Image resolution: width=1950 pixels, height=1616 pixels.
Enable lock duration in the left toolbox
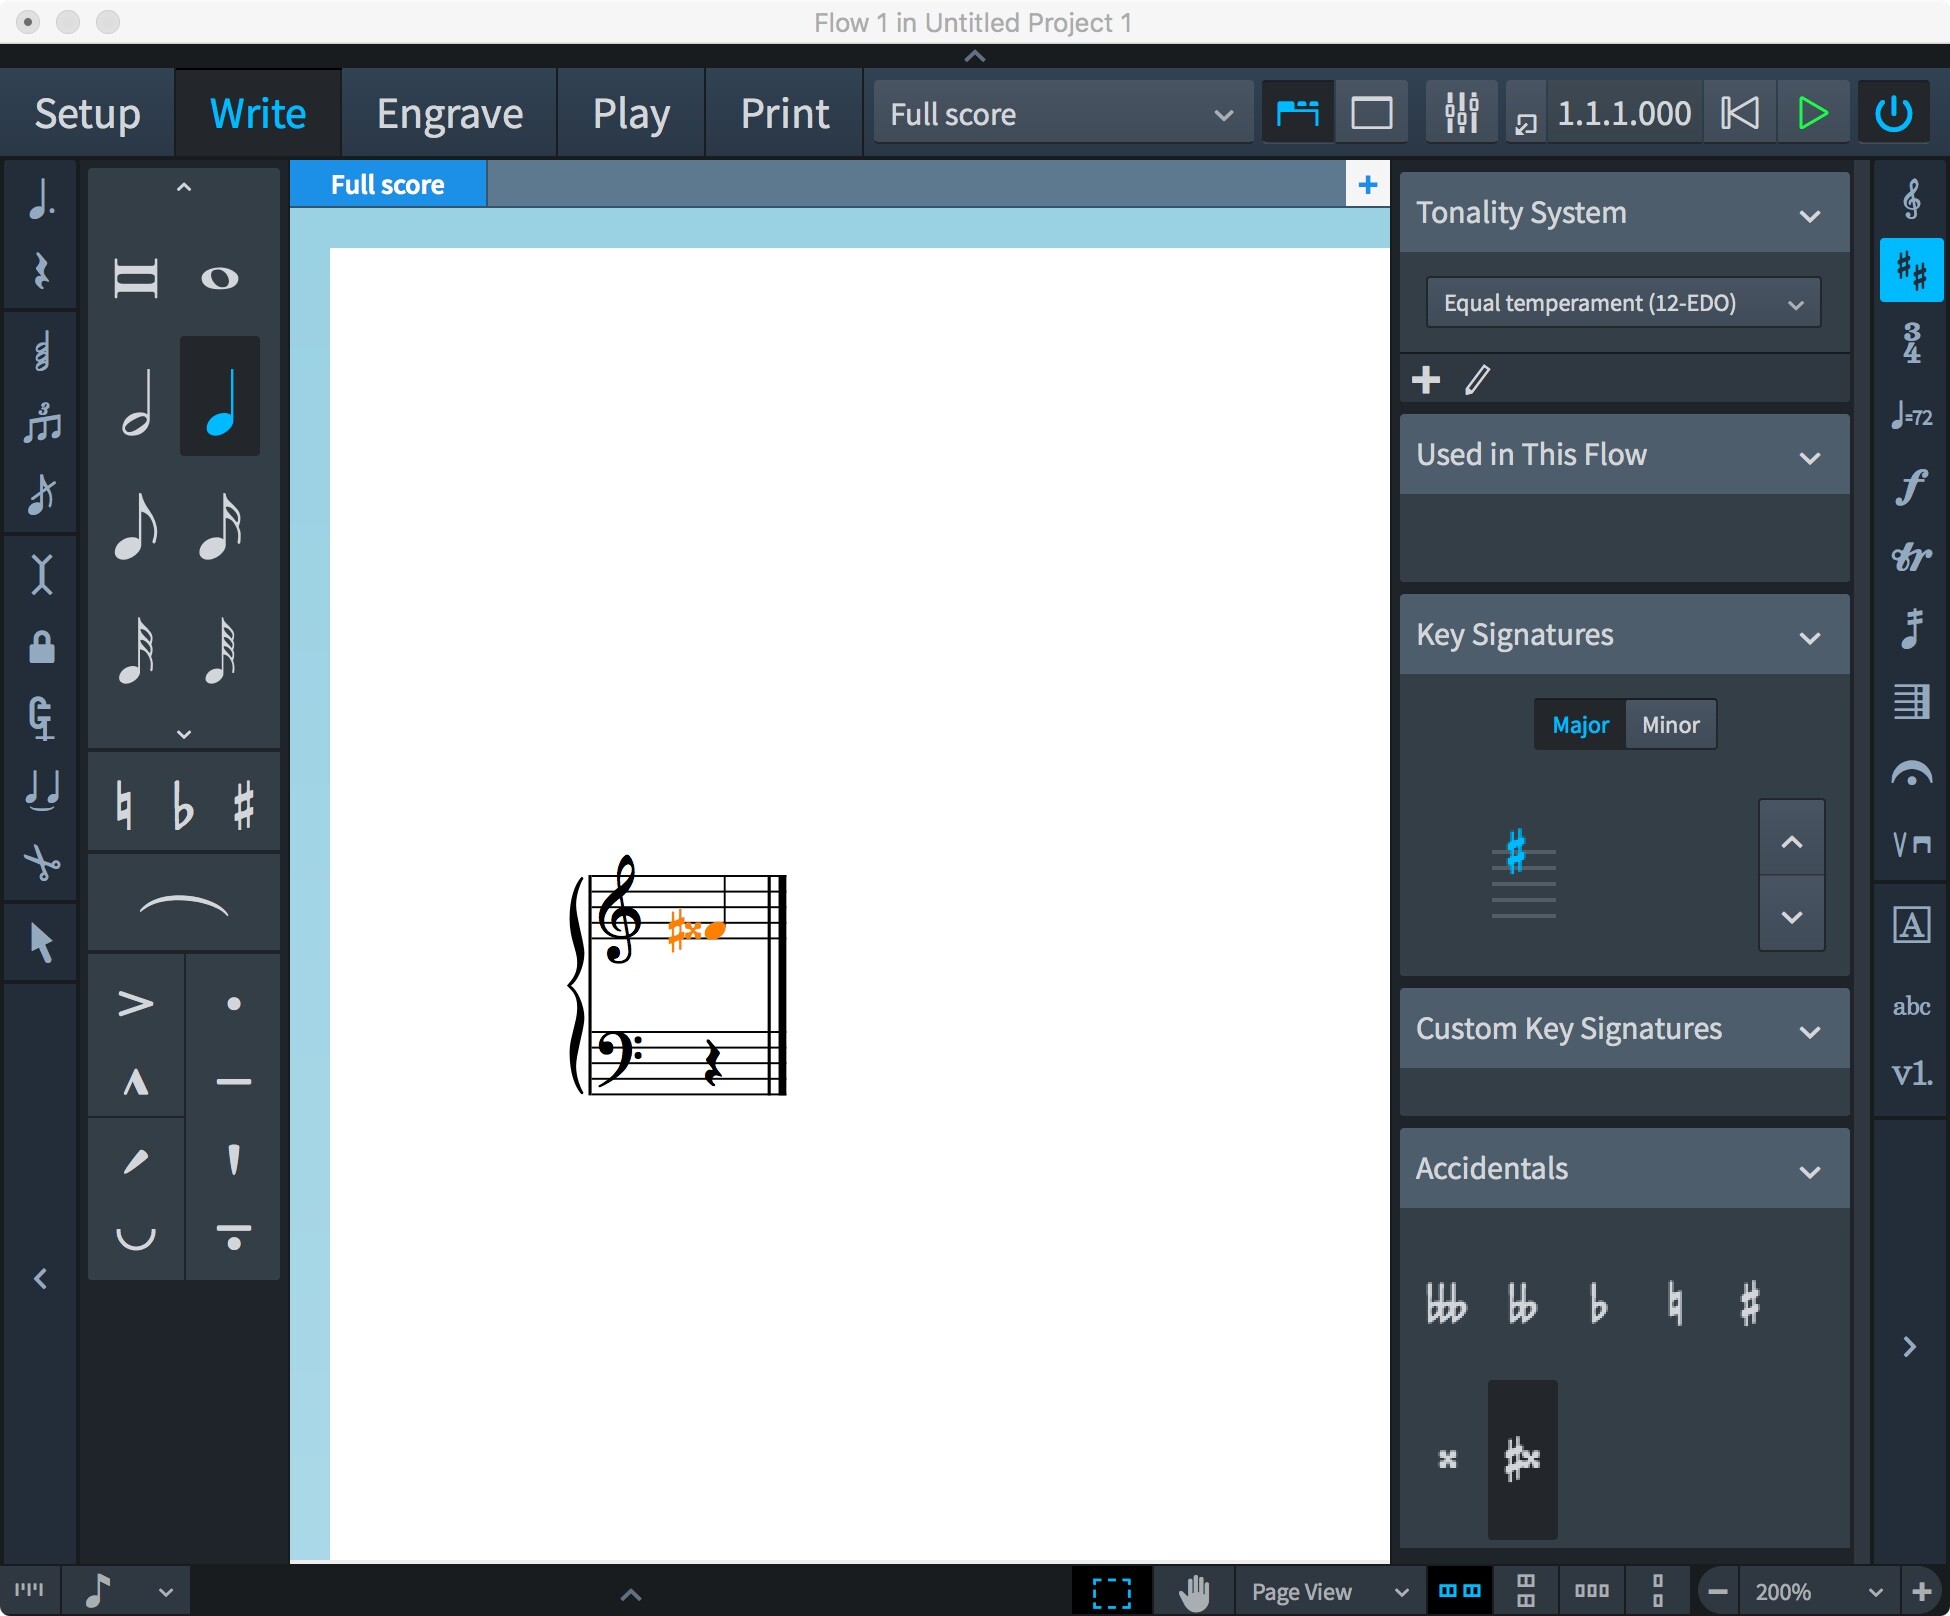pyautogui.click(x=42, y=648)
